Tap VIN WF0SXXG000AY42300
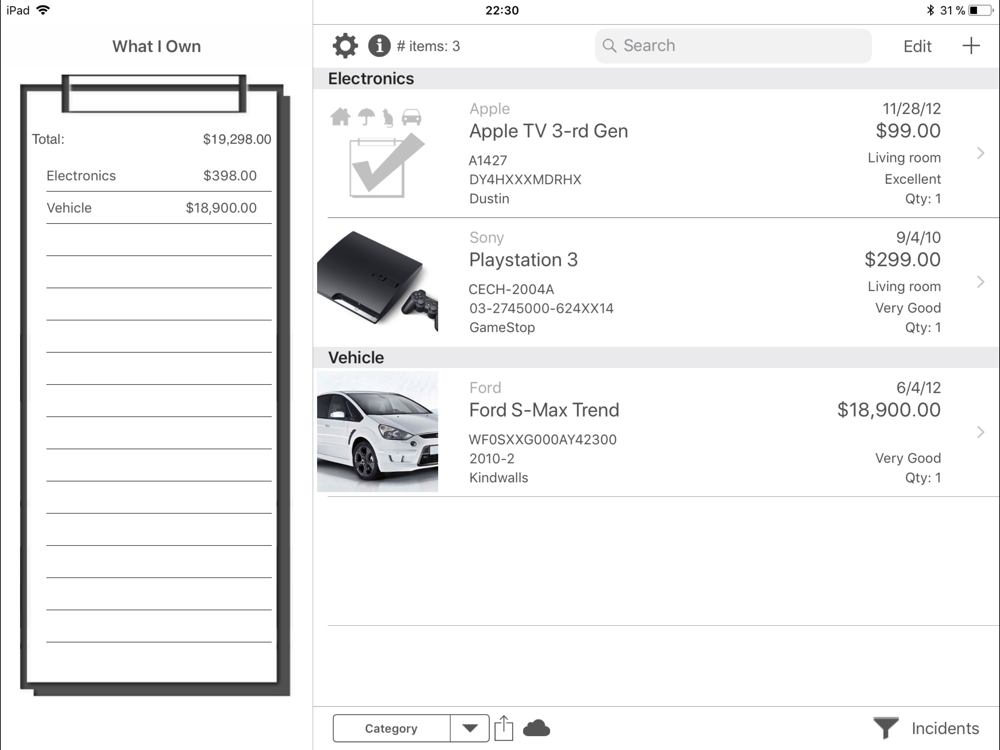1000x750 pixels. [543, 439]
